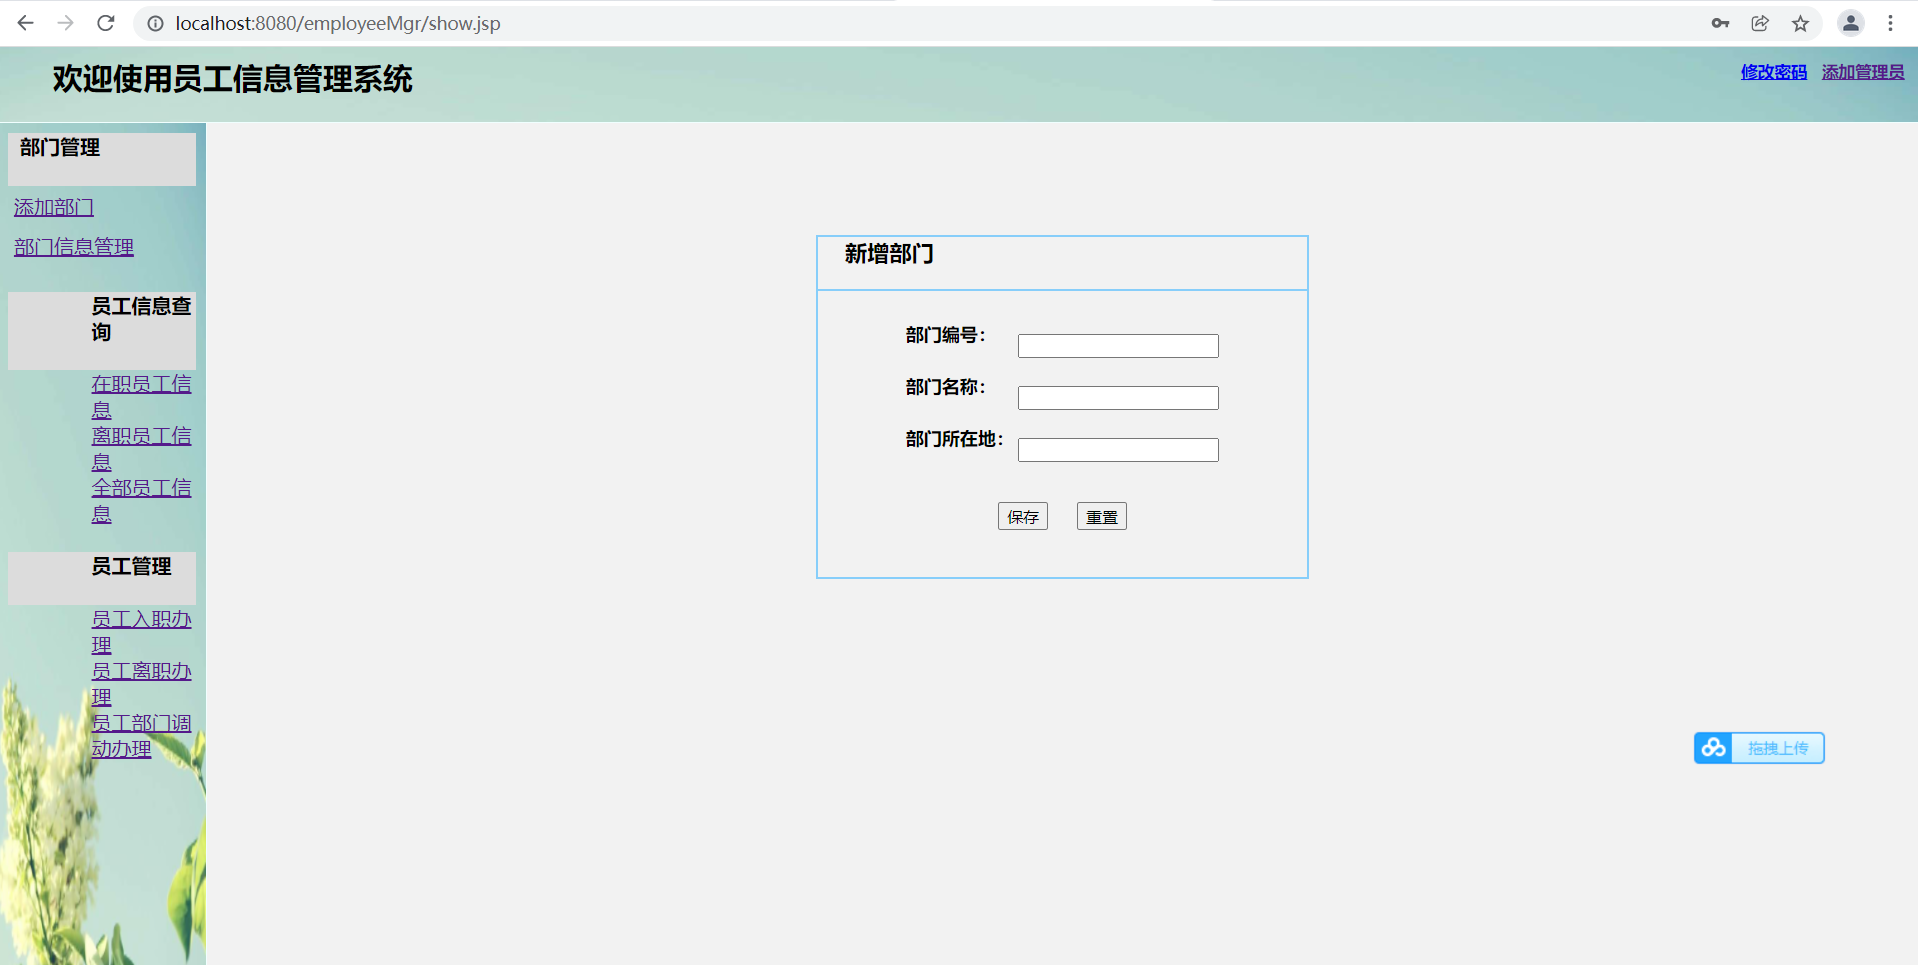This screenshot has height=965, width=1918.
Task: View 在职员工信息 list
Action: click(140, 385)
